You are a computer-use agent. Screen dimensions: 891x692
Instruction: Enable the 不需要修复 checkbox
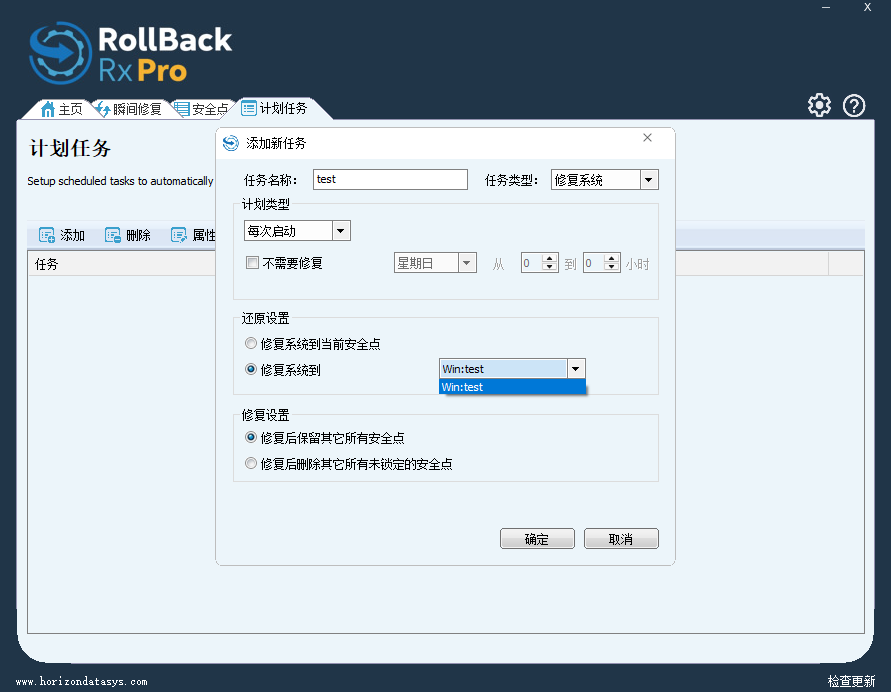(252, 264)
